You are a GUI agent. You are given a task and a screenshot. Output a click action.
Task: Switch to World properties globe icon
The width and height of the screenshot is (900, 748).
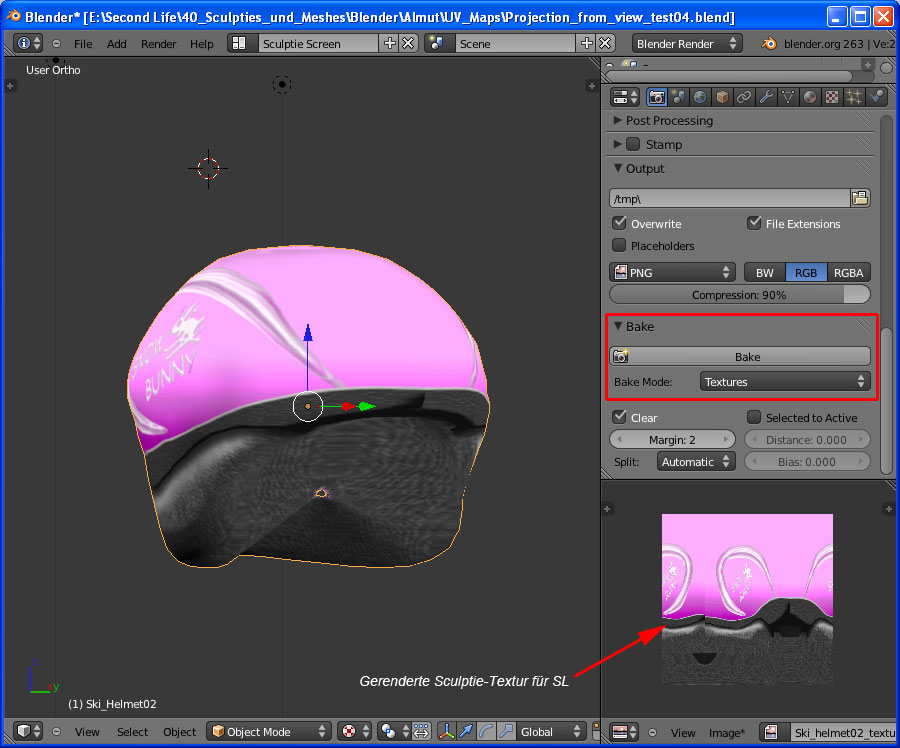point(700,97)
